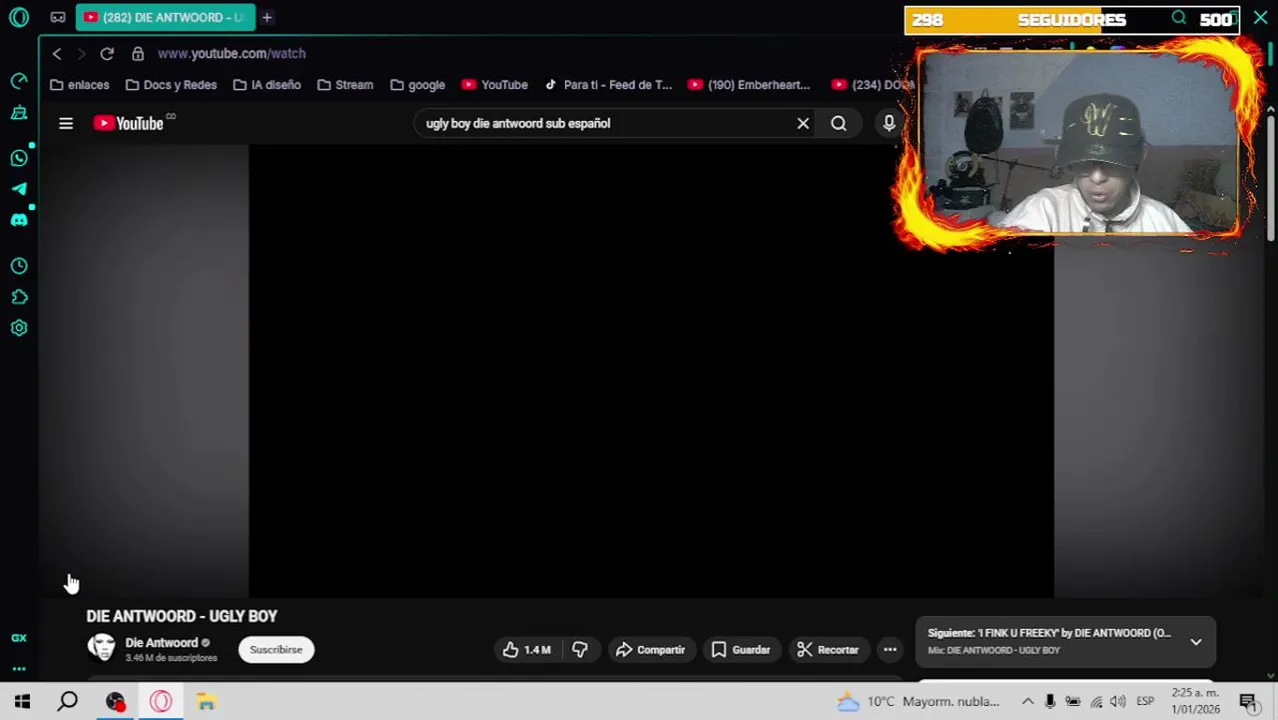The width and height of the screenshot is (1278, 720).
Task: Open WhatsApp from the sidebar
Action: pos(19,158)
